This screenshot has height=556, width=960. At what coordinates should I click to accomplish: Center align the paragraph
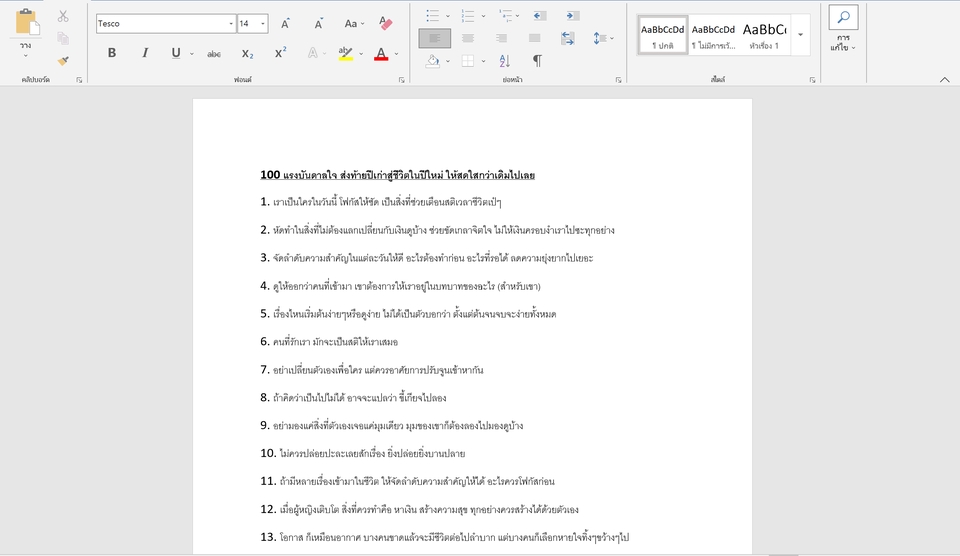468,38
